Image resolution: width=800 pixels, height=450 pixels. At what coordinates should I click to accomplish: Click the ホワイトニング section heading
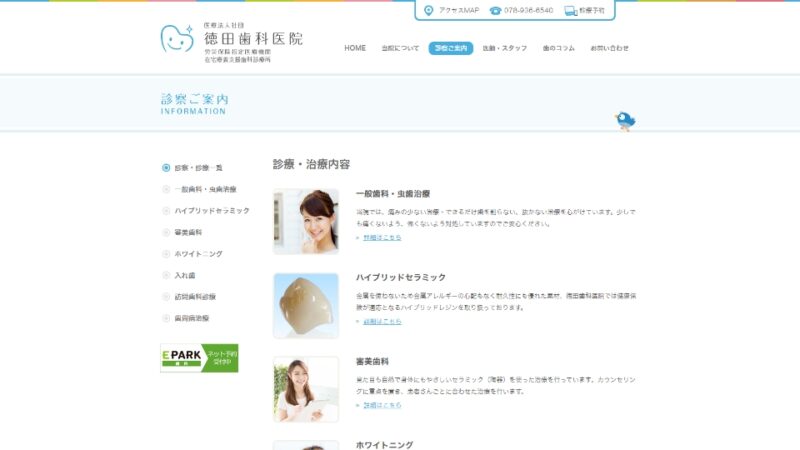(x=384, y=445)
